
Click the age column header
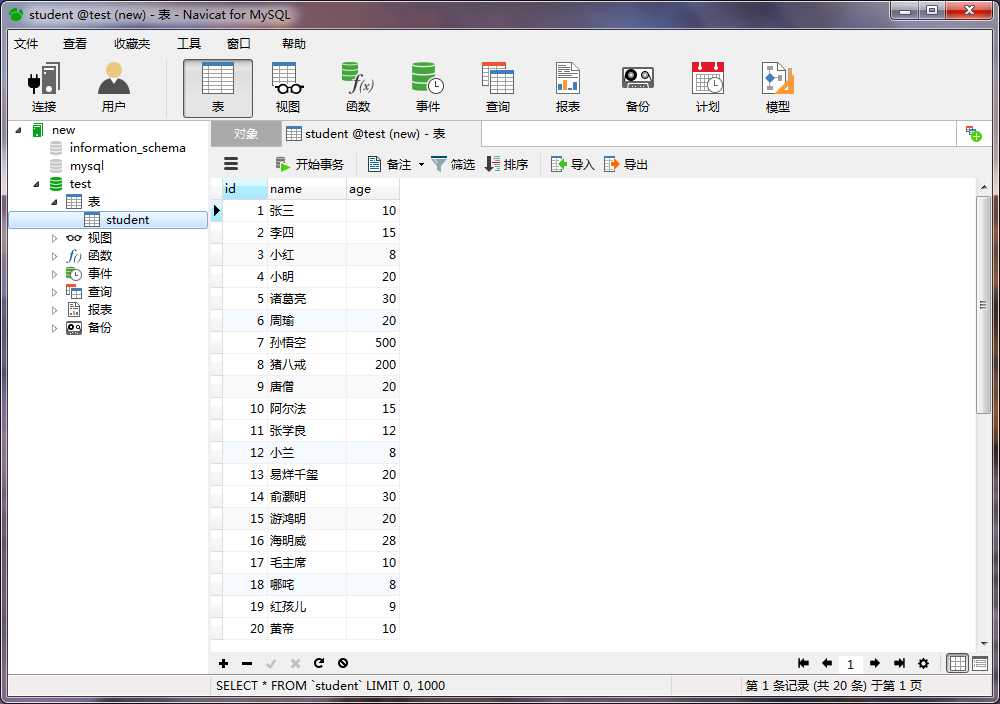click(x=372, y=189)
